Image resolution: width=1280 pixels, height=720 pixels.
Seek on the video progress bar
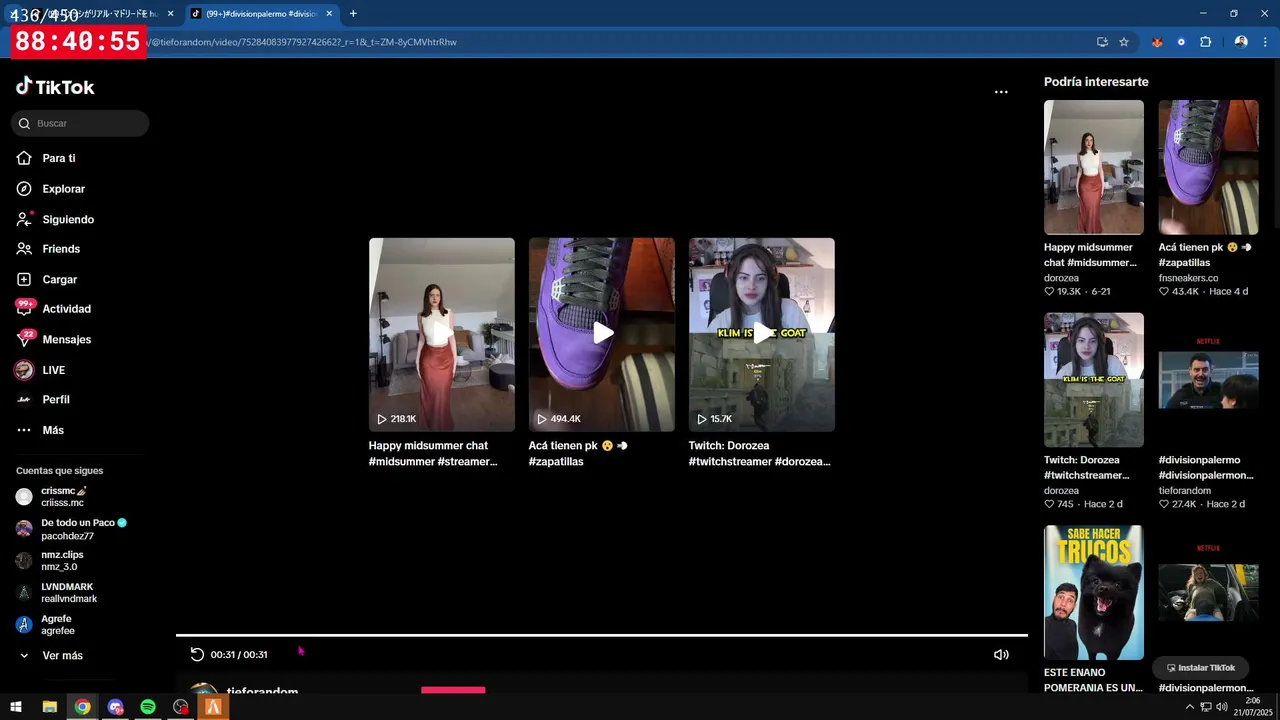coord(602,635)
